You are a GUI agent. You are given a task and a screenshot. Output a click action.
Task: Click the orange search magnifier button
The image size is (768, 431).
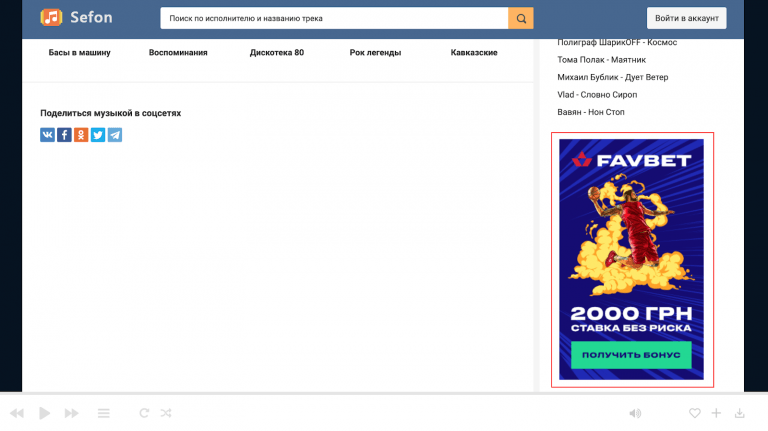coord(521,18)
